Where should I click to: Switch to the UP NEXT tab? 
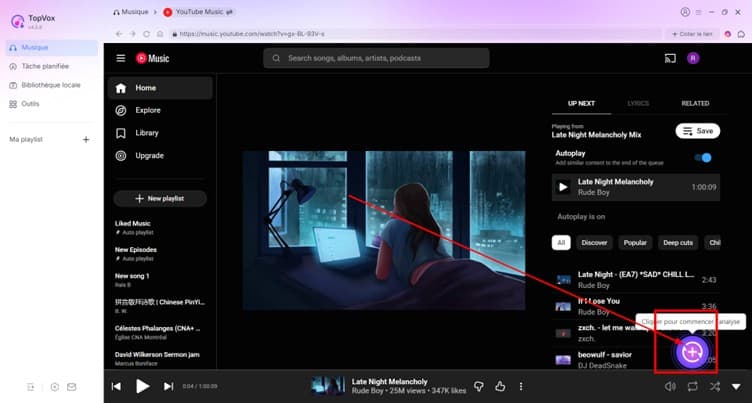(581, 104)
